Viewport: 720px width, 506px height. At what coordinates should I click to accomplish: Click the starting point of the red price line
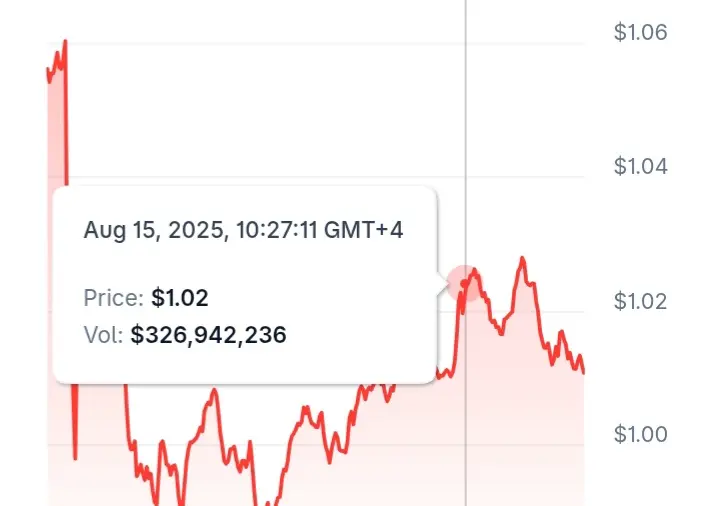(x=48, y=69)
